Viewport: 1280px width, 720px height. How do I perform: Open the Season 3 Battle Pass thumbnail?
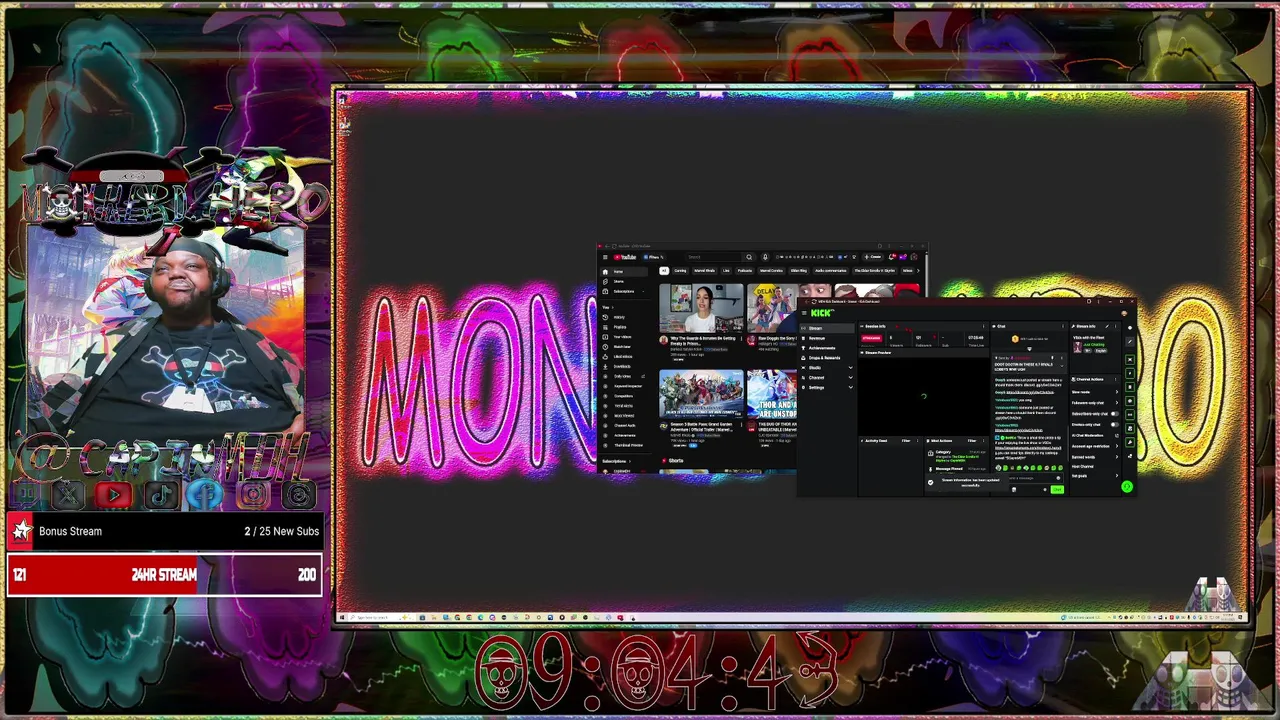click(701, 394)
